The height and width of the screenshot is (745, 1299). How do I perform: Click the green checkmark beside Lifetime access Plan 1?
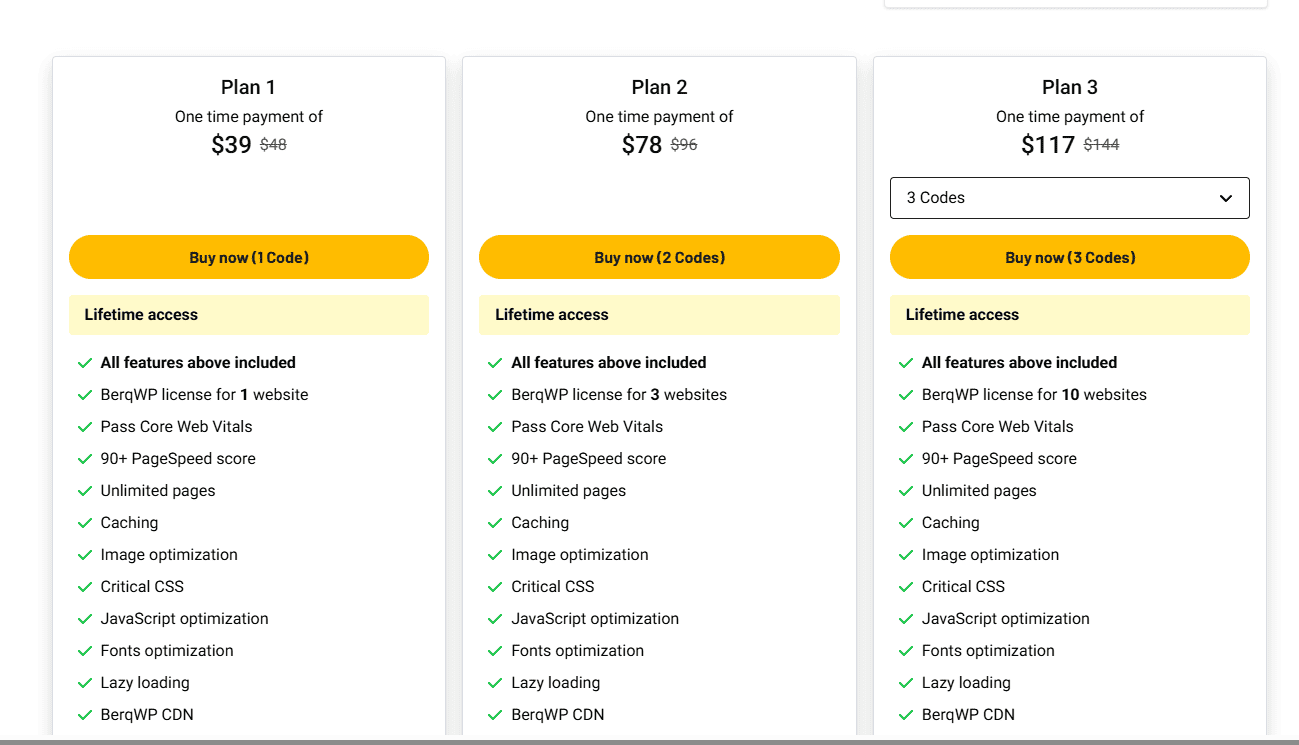(x=85, y=362)
